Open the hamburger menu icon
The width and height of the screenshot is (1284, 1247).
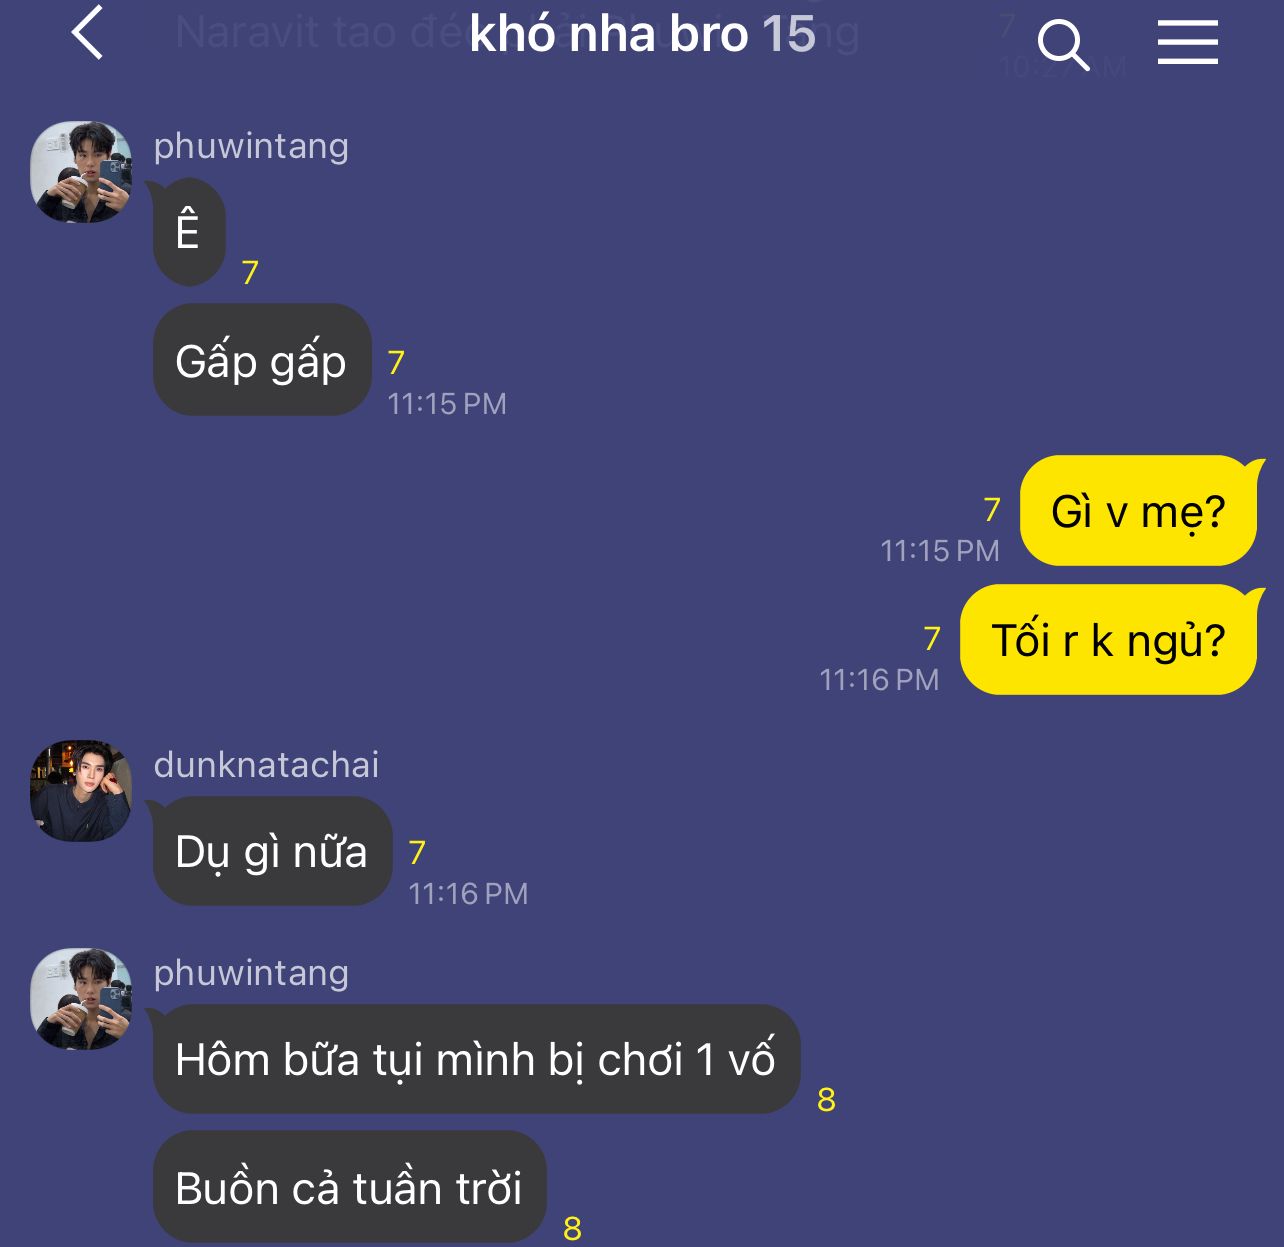click(1188, 42)
